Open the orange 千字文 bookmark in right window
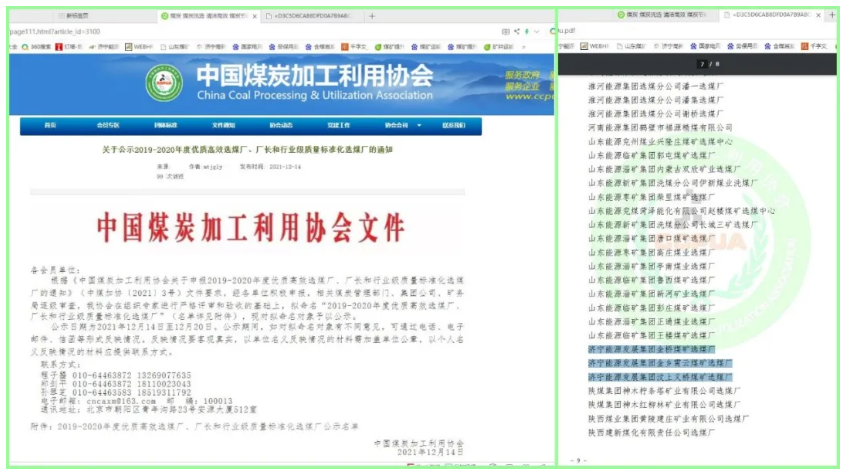The image size is (844, 474). coord(814,46)
